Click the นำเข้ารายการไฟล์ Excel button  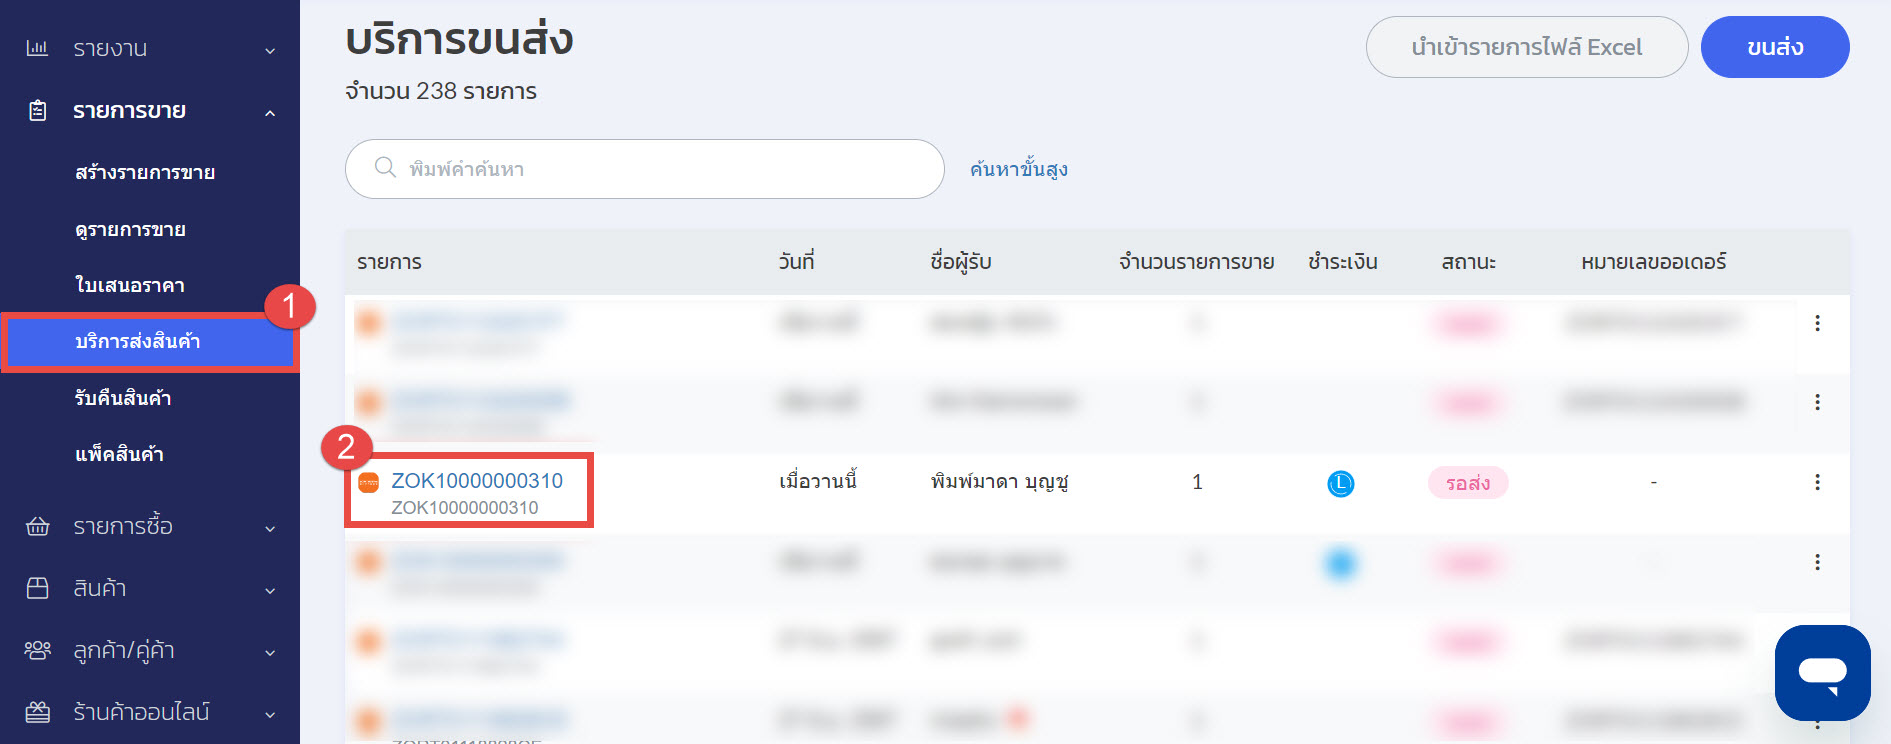[1527, 47]
